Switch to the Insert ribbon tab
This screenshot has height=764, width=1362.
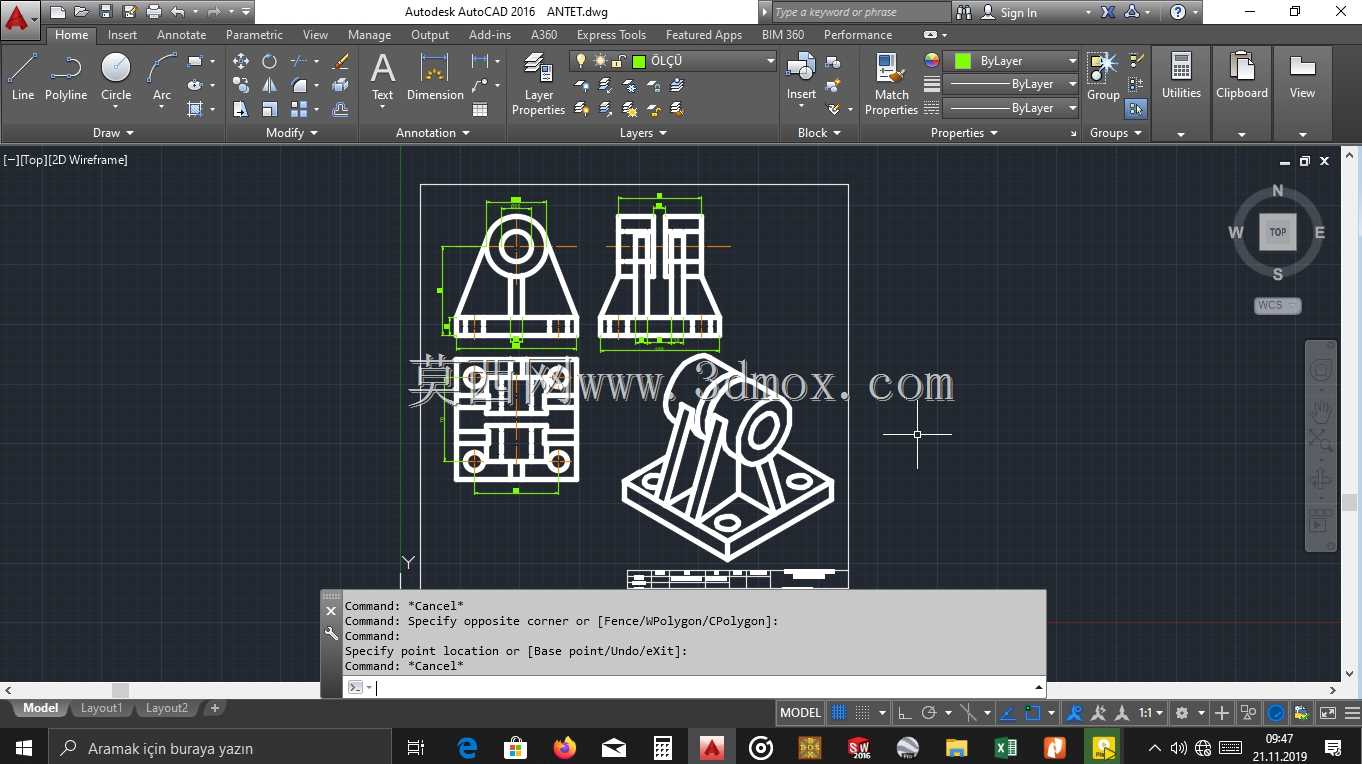(x=122, y=35)
